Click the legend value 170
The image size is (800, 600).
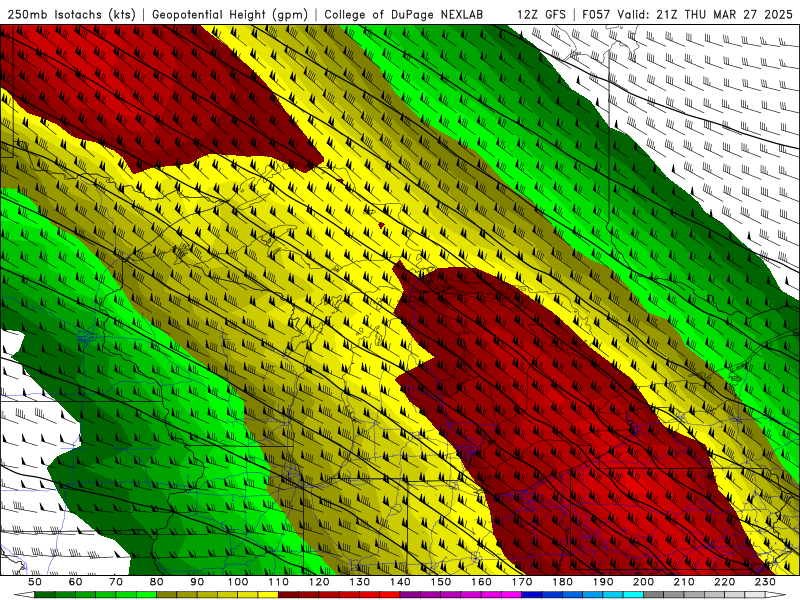pyautogui.click(x=522, y=582)
